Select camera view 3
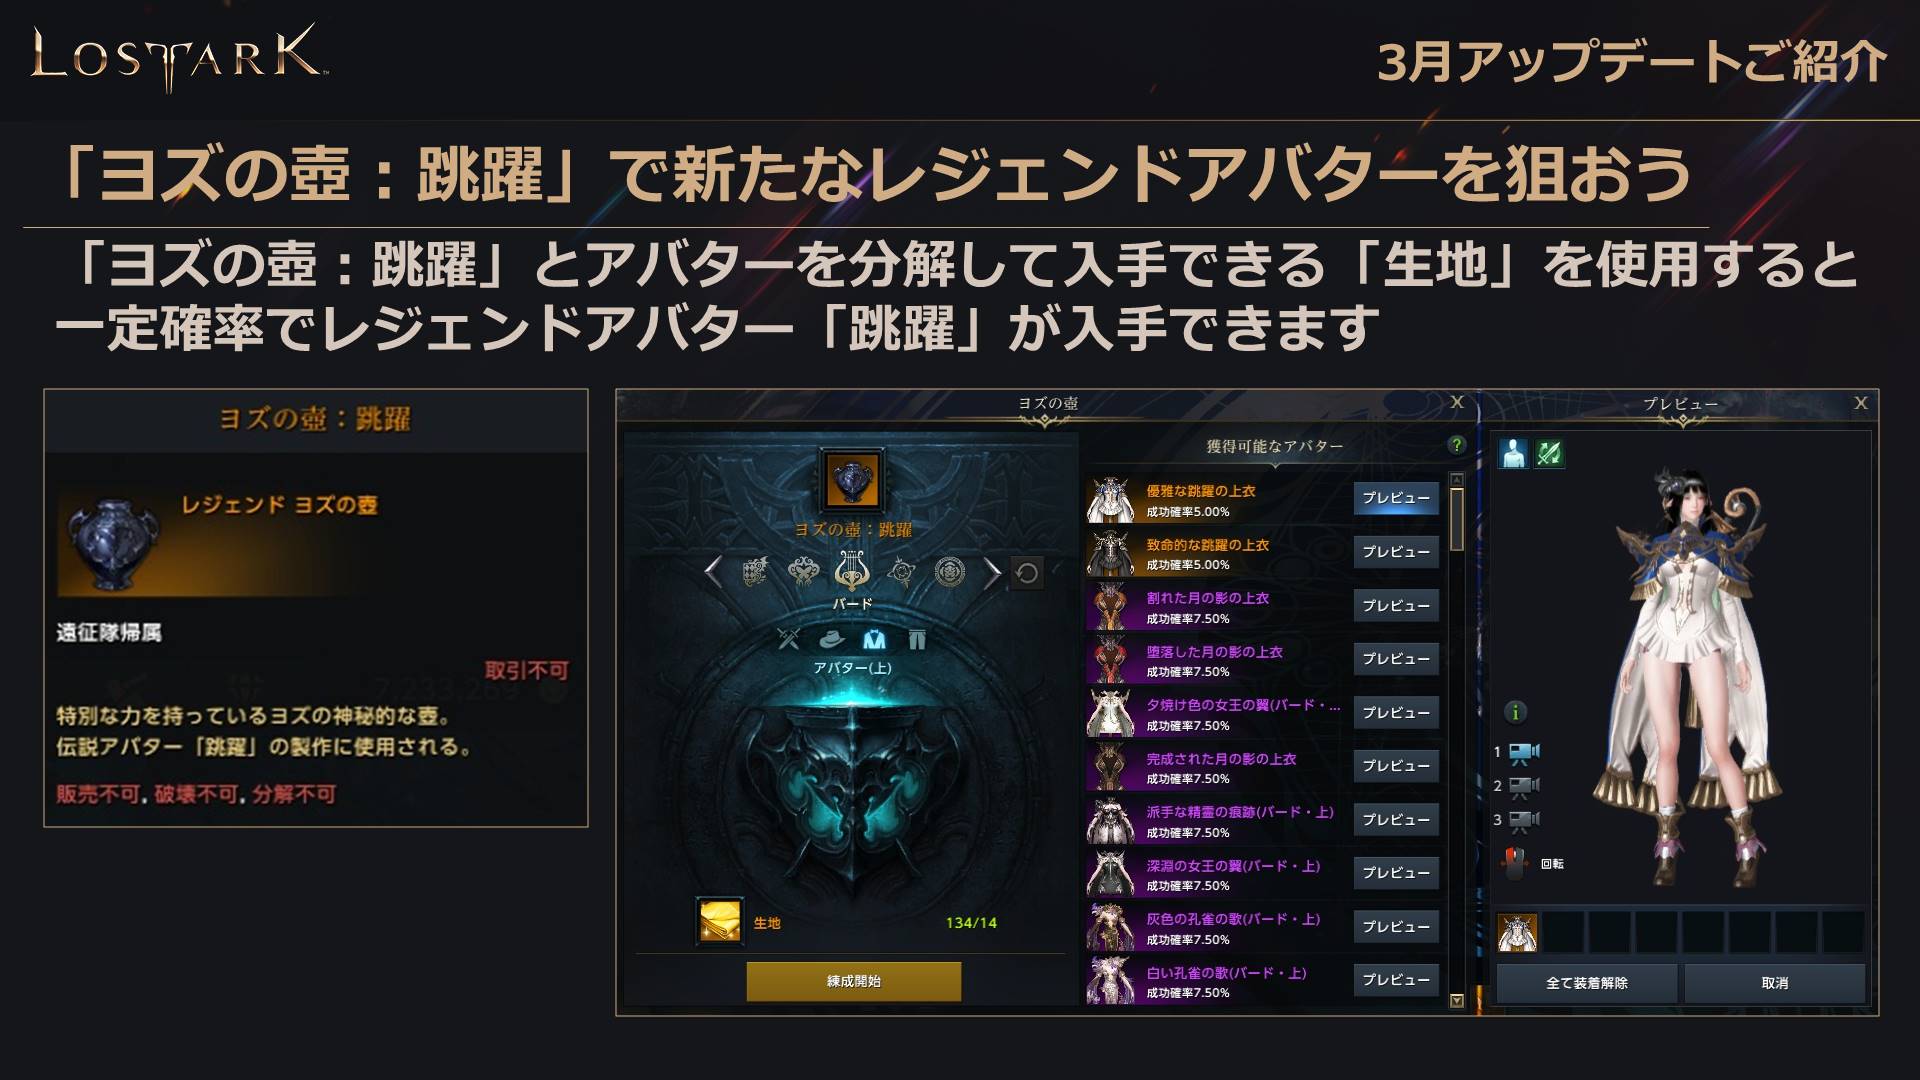The height and width of the screenshot is (1080, 1920). click(1524, 820)
